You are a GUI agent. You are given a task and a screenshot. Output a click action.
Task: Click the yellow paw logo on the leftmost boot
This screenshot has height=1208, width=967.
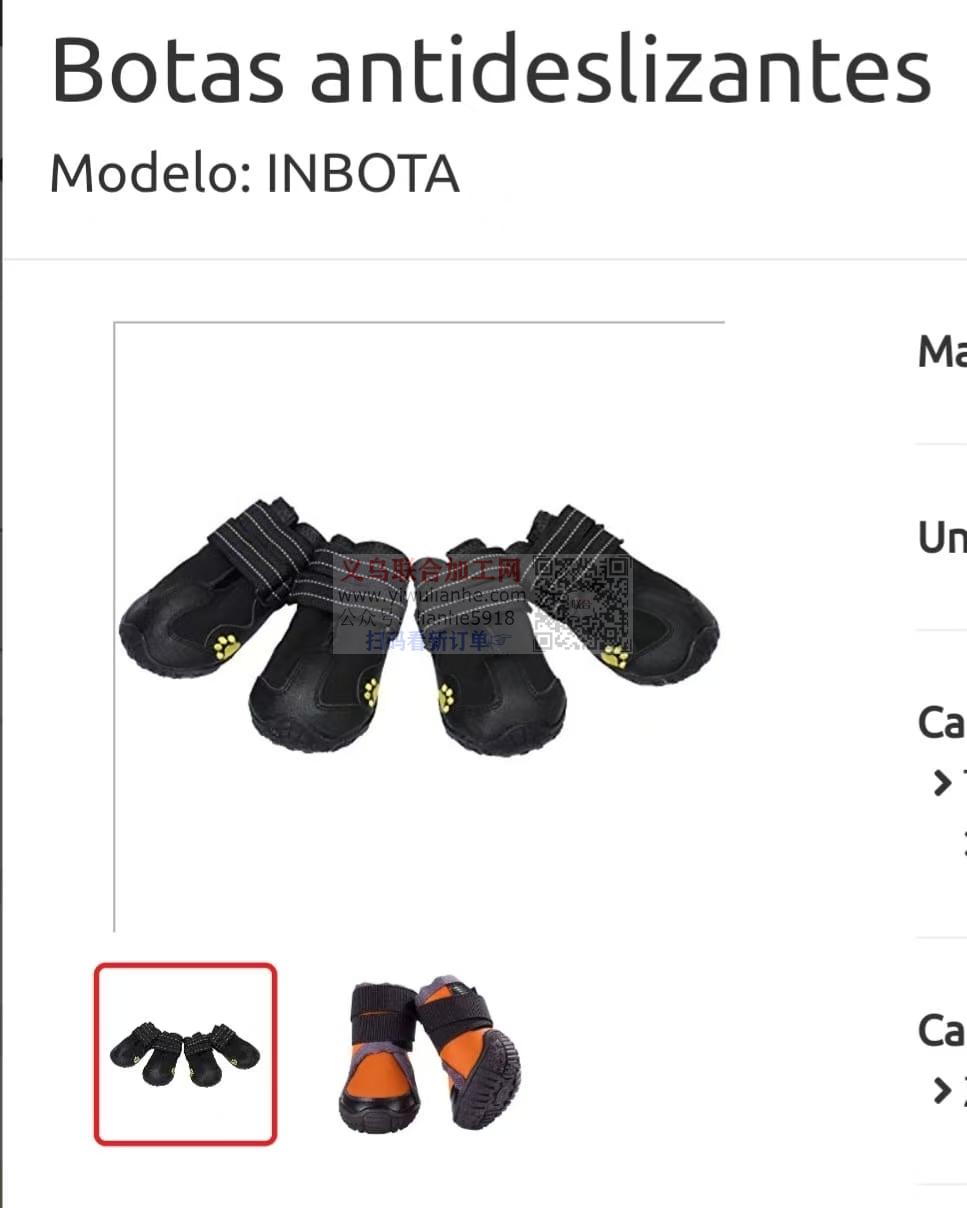coord(227,647)
